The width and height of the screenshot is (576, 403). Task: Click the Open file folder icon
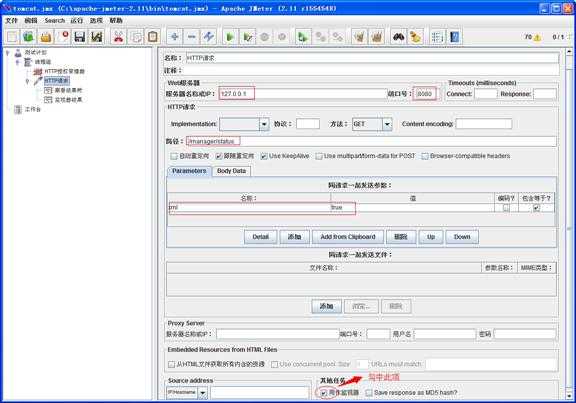pyautogui.click(x=46, y=37)
